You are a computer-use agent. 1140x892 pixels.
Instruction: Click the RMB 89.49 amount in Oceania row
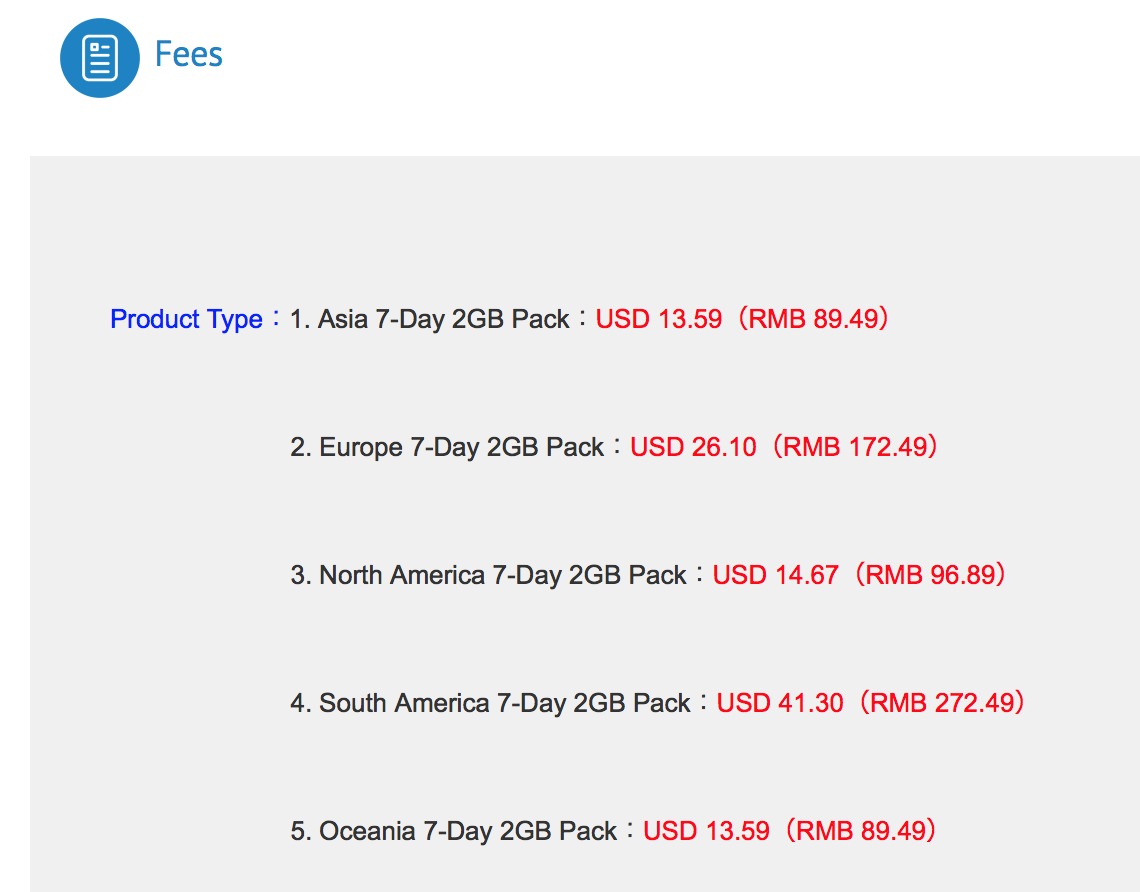[860, 831]
